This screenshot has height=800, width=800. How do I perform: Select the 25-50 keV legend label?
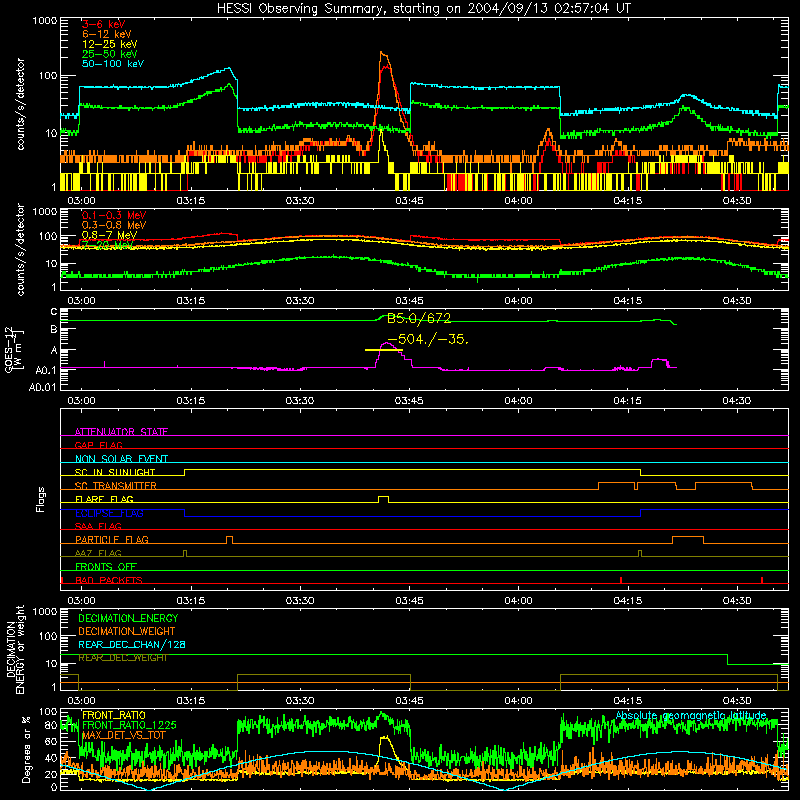click(x=109, y=54)
